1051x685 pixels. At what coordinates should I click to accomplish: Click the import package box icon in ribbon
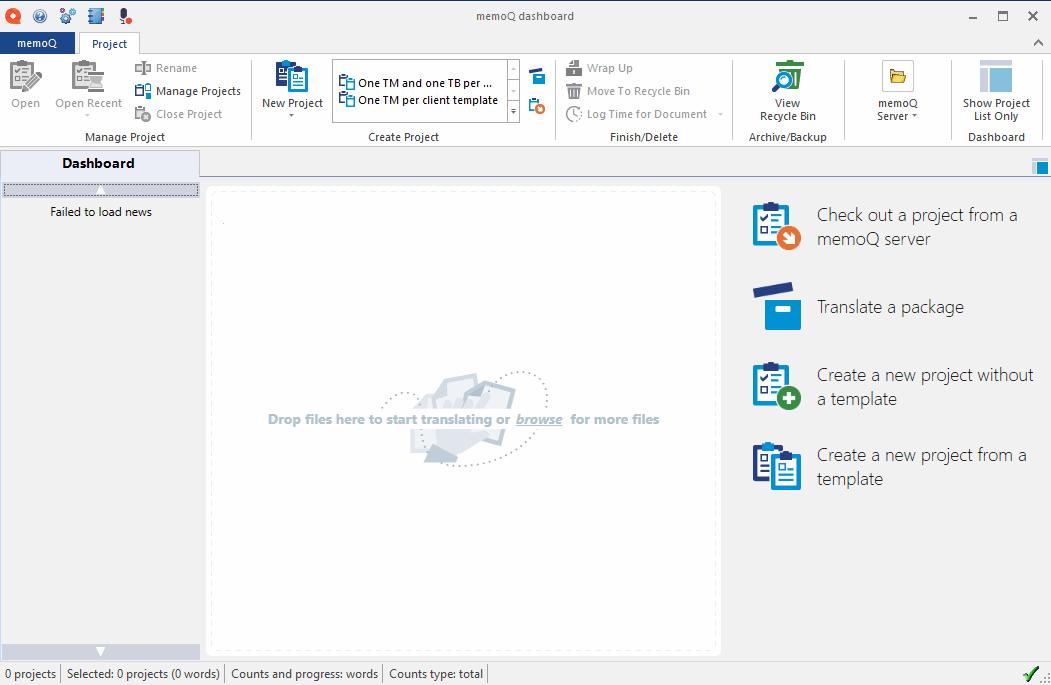pyautogui.click(x=537, y=75)
